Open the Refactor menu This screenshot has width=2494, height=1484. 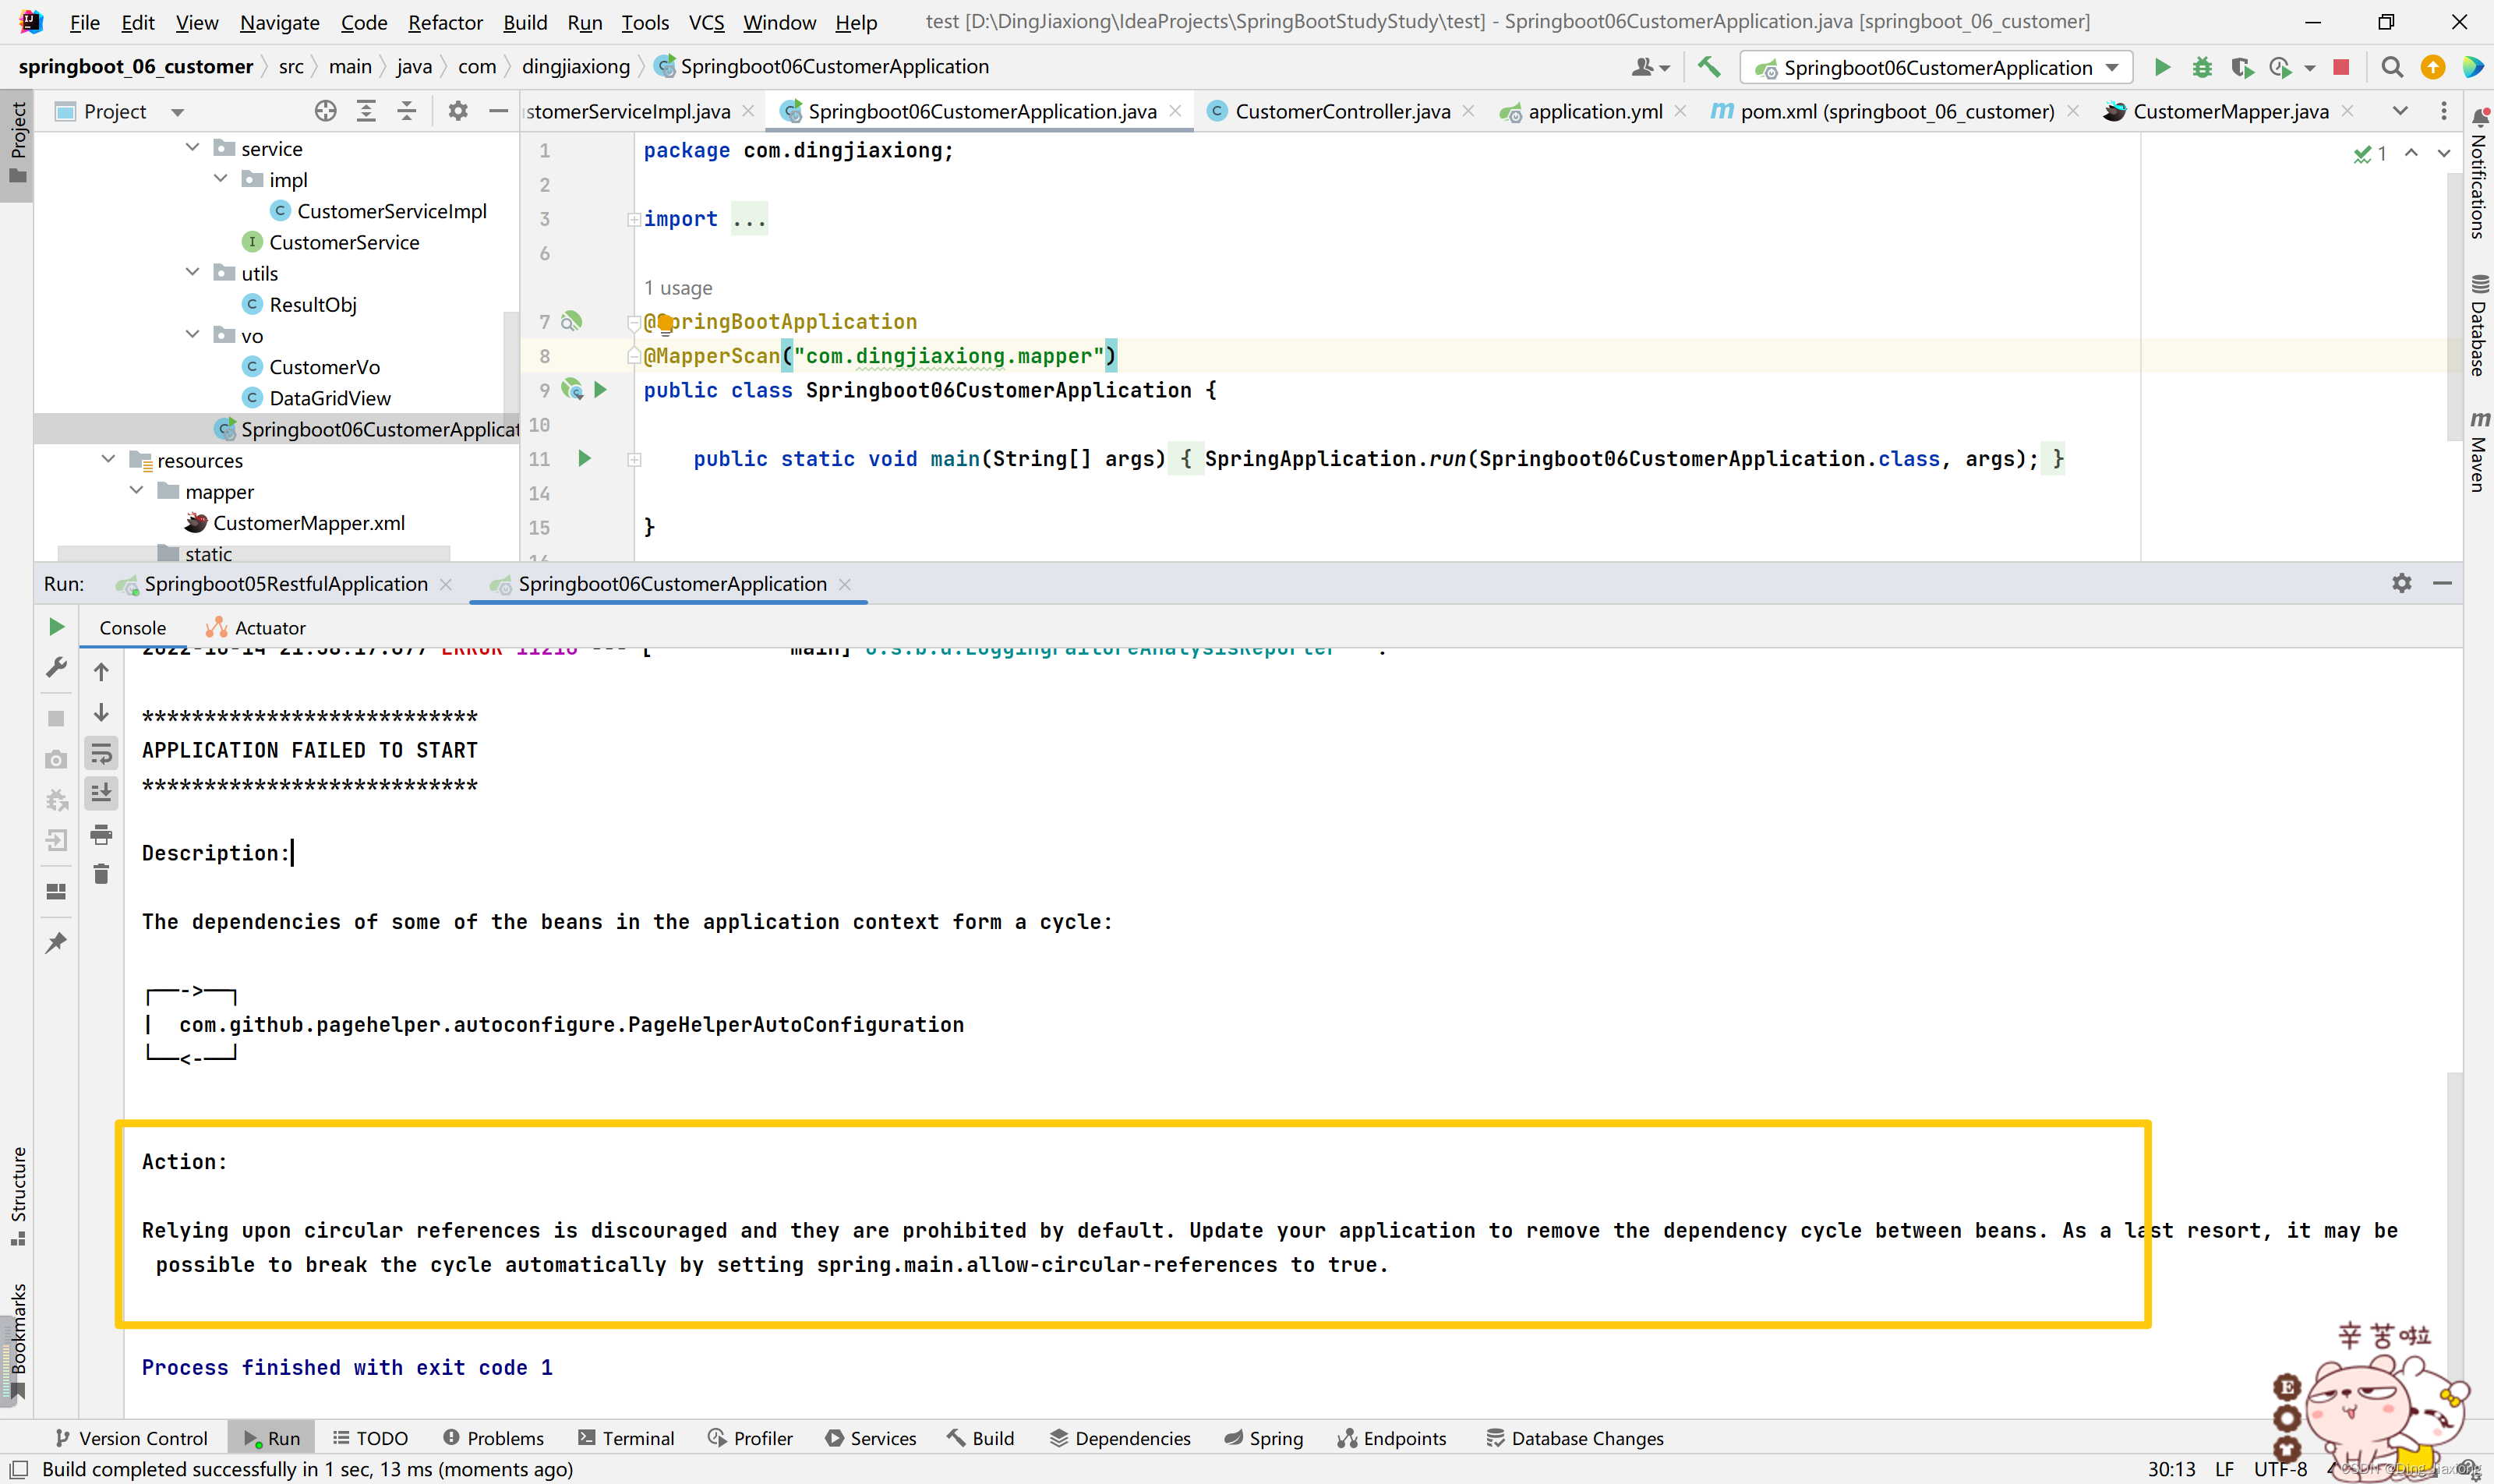(x=445, y=22)
